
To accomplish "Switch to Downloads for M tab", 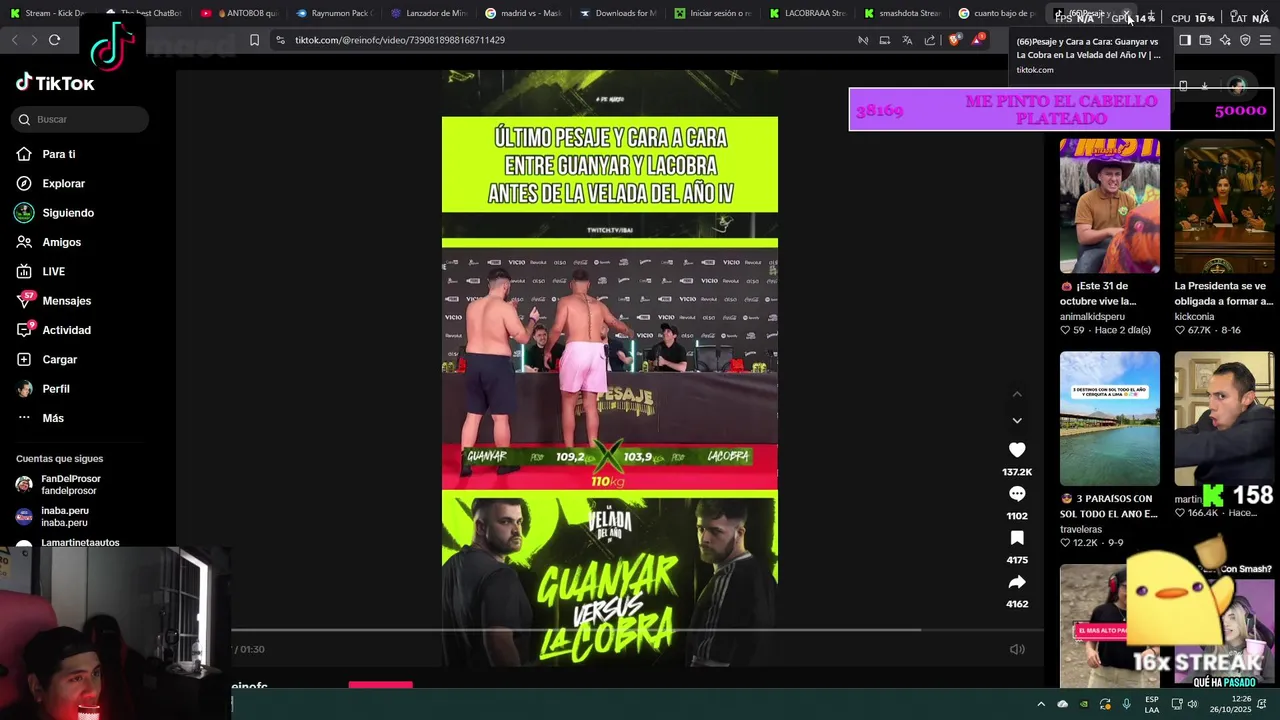I will point(618,13).
